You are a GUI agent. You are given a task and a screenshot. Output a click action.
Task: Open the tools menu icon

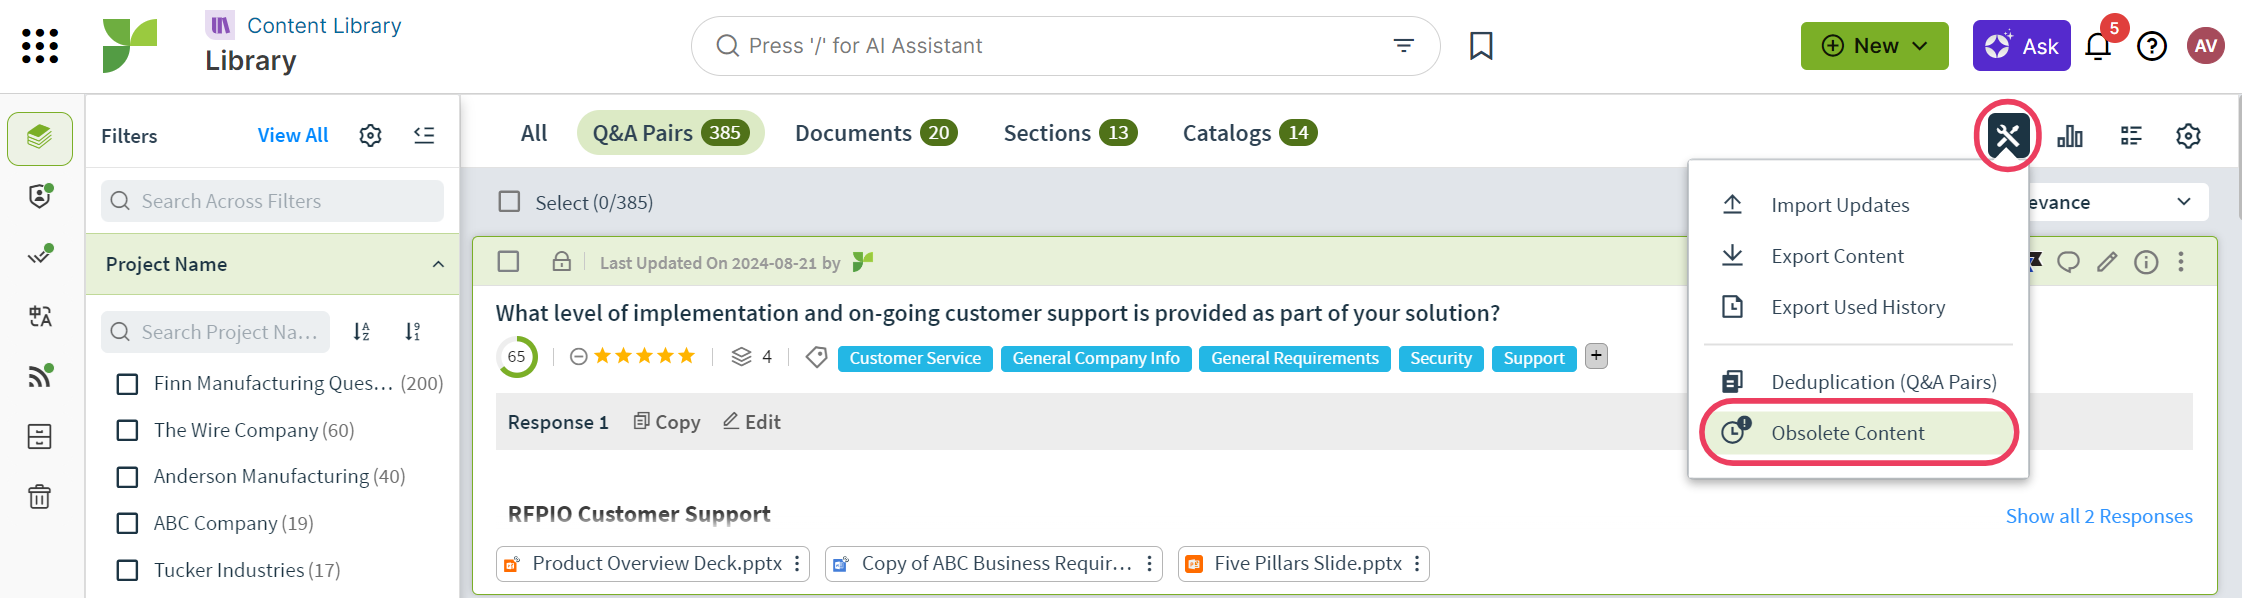pos(2007,136)
